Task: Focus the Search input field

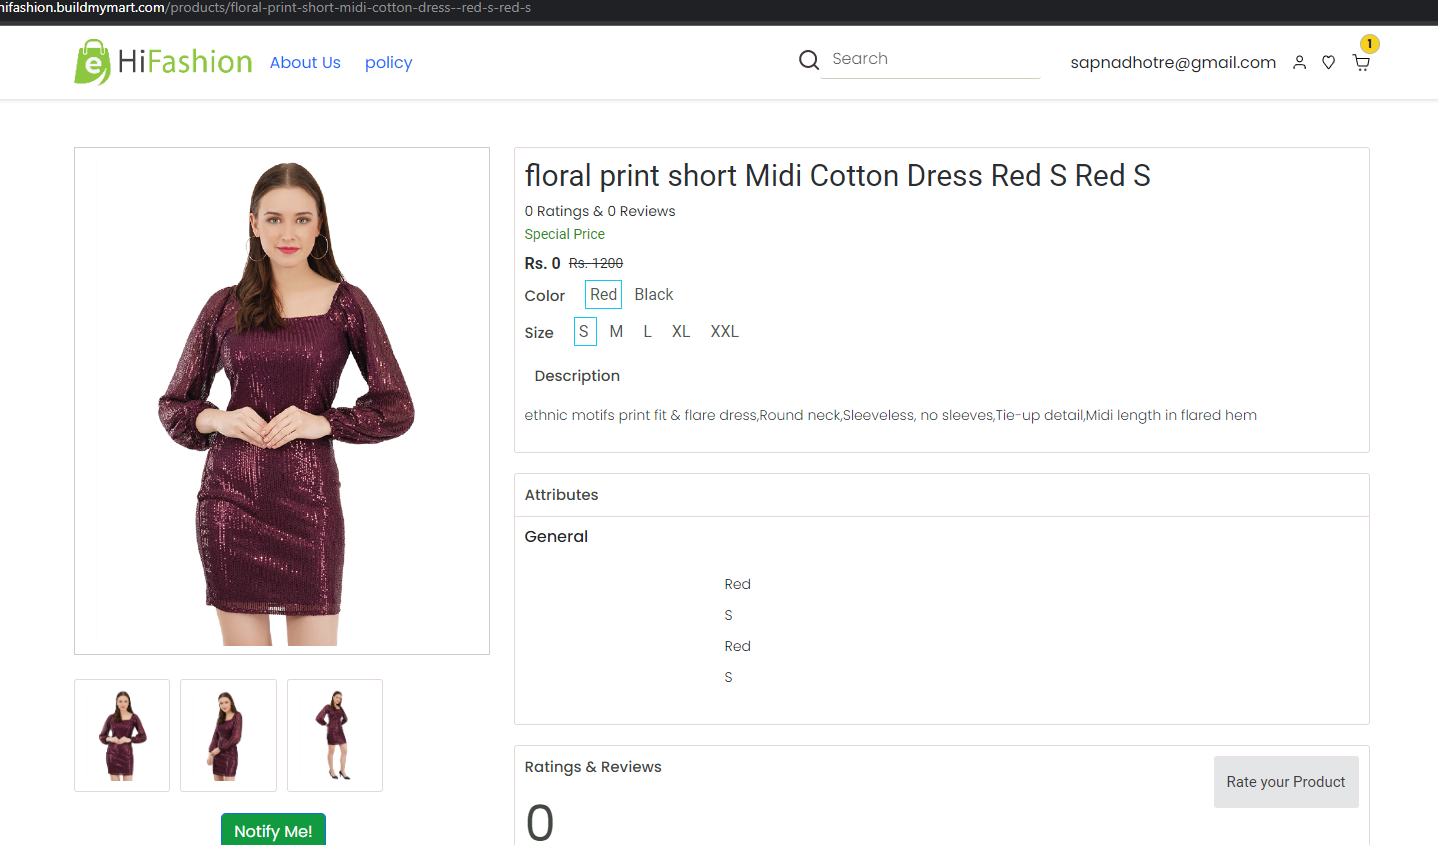Action: click(x=930, y=59)
